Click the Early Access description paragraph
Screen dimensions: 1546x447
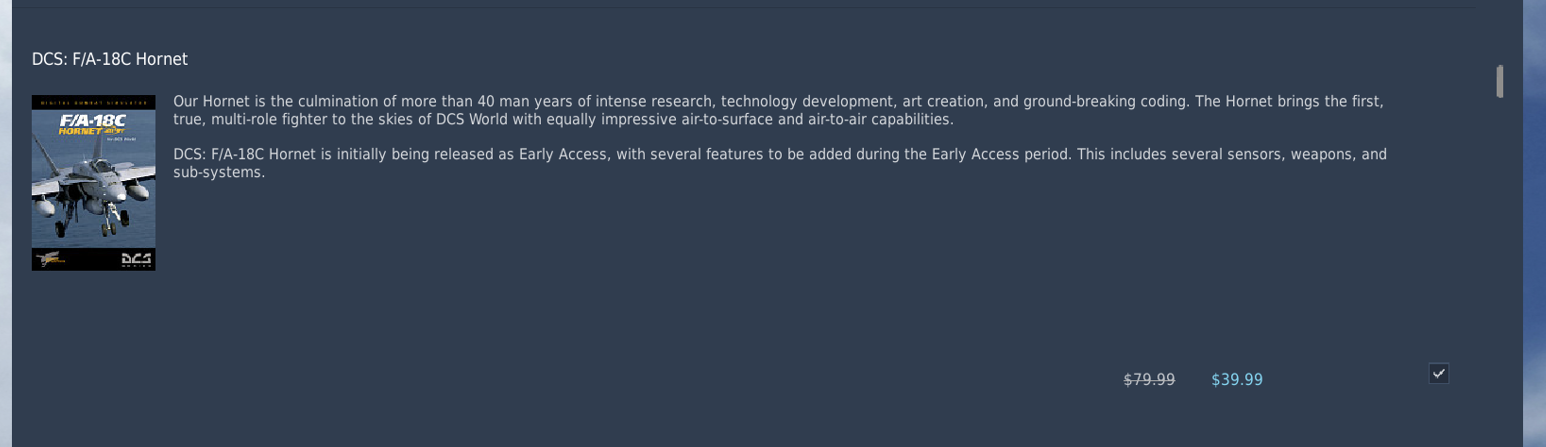(780, 163)
